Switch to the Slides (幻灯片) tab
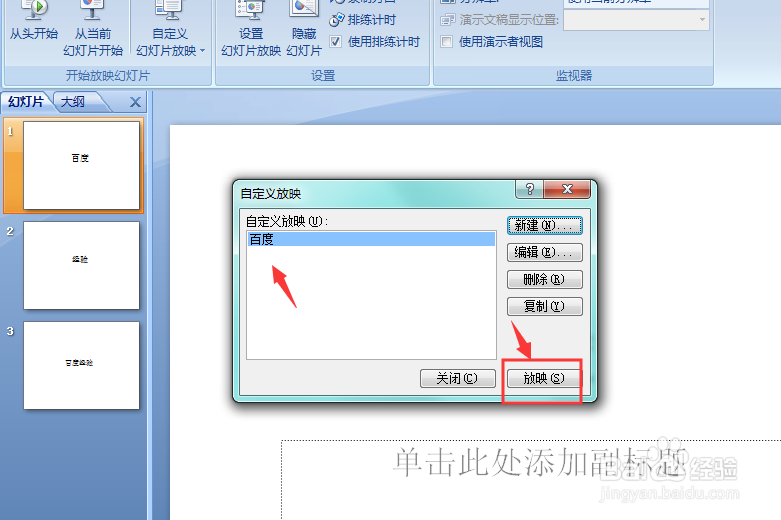 [x=26, y=102]
